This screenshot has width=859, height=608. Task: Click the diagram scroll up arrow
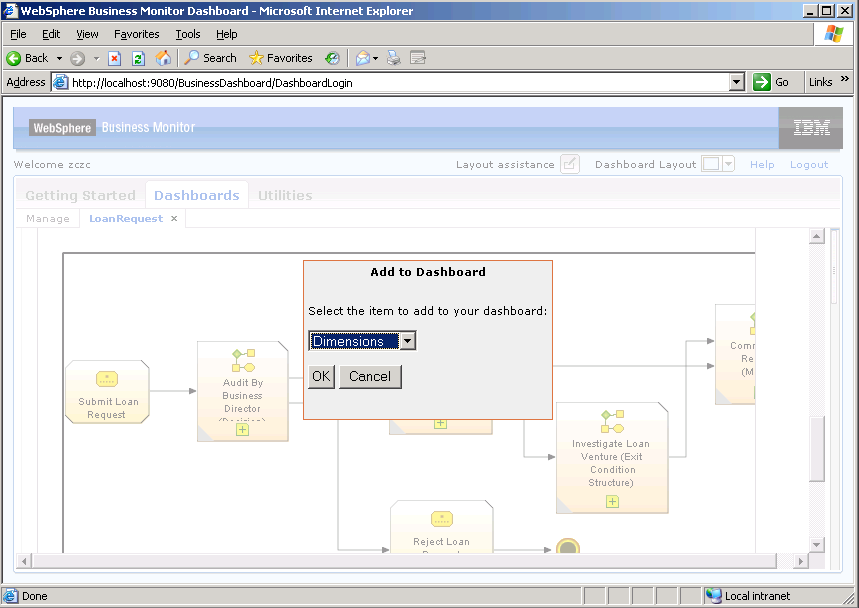point(816,236)
